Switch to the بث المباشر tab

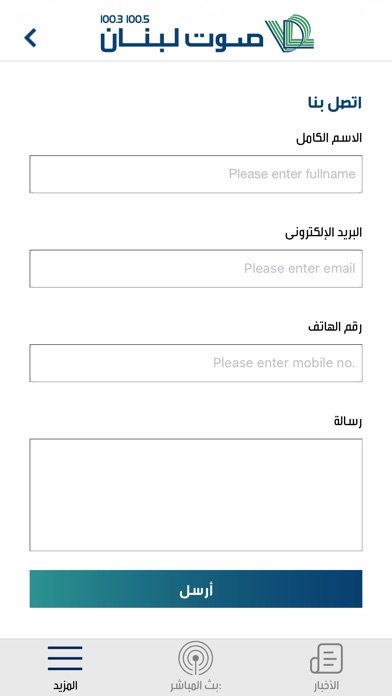[196, 686]
